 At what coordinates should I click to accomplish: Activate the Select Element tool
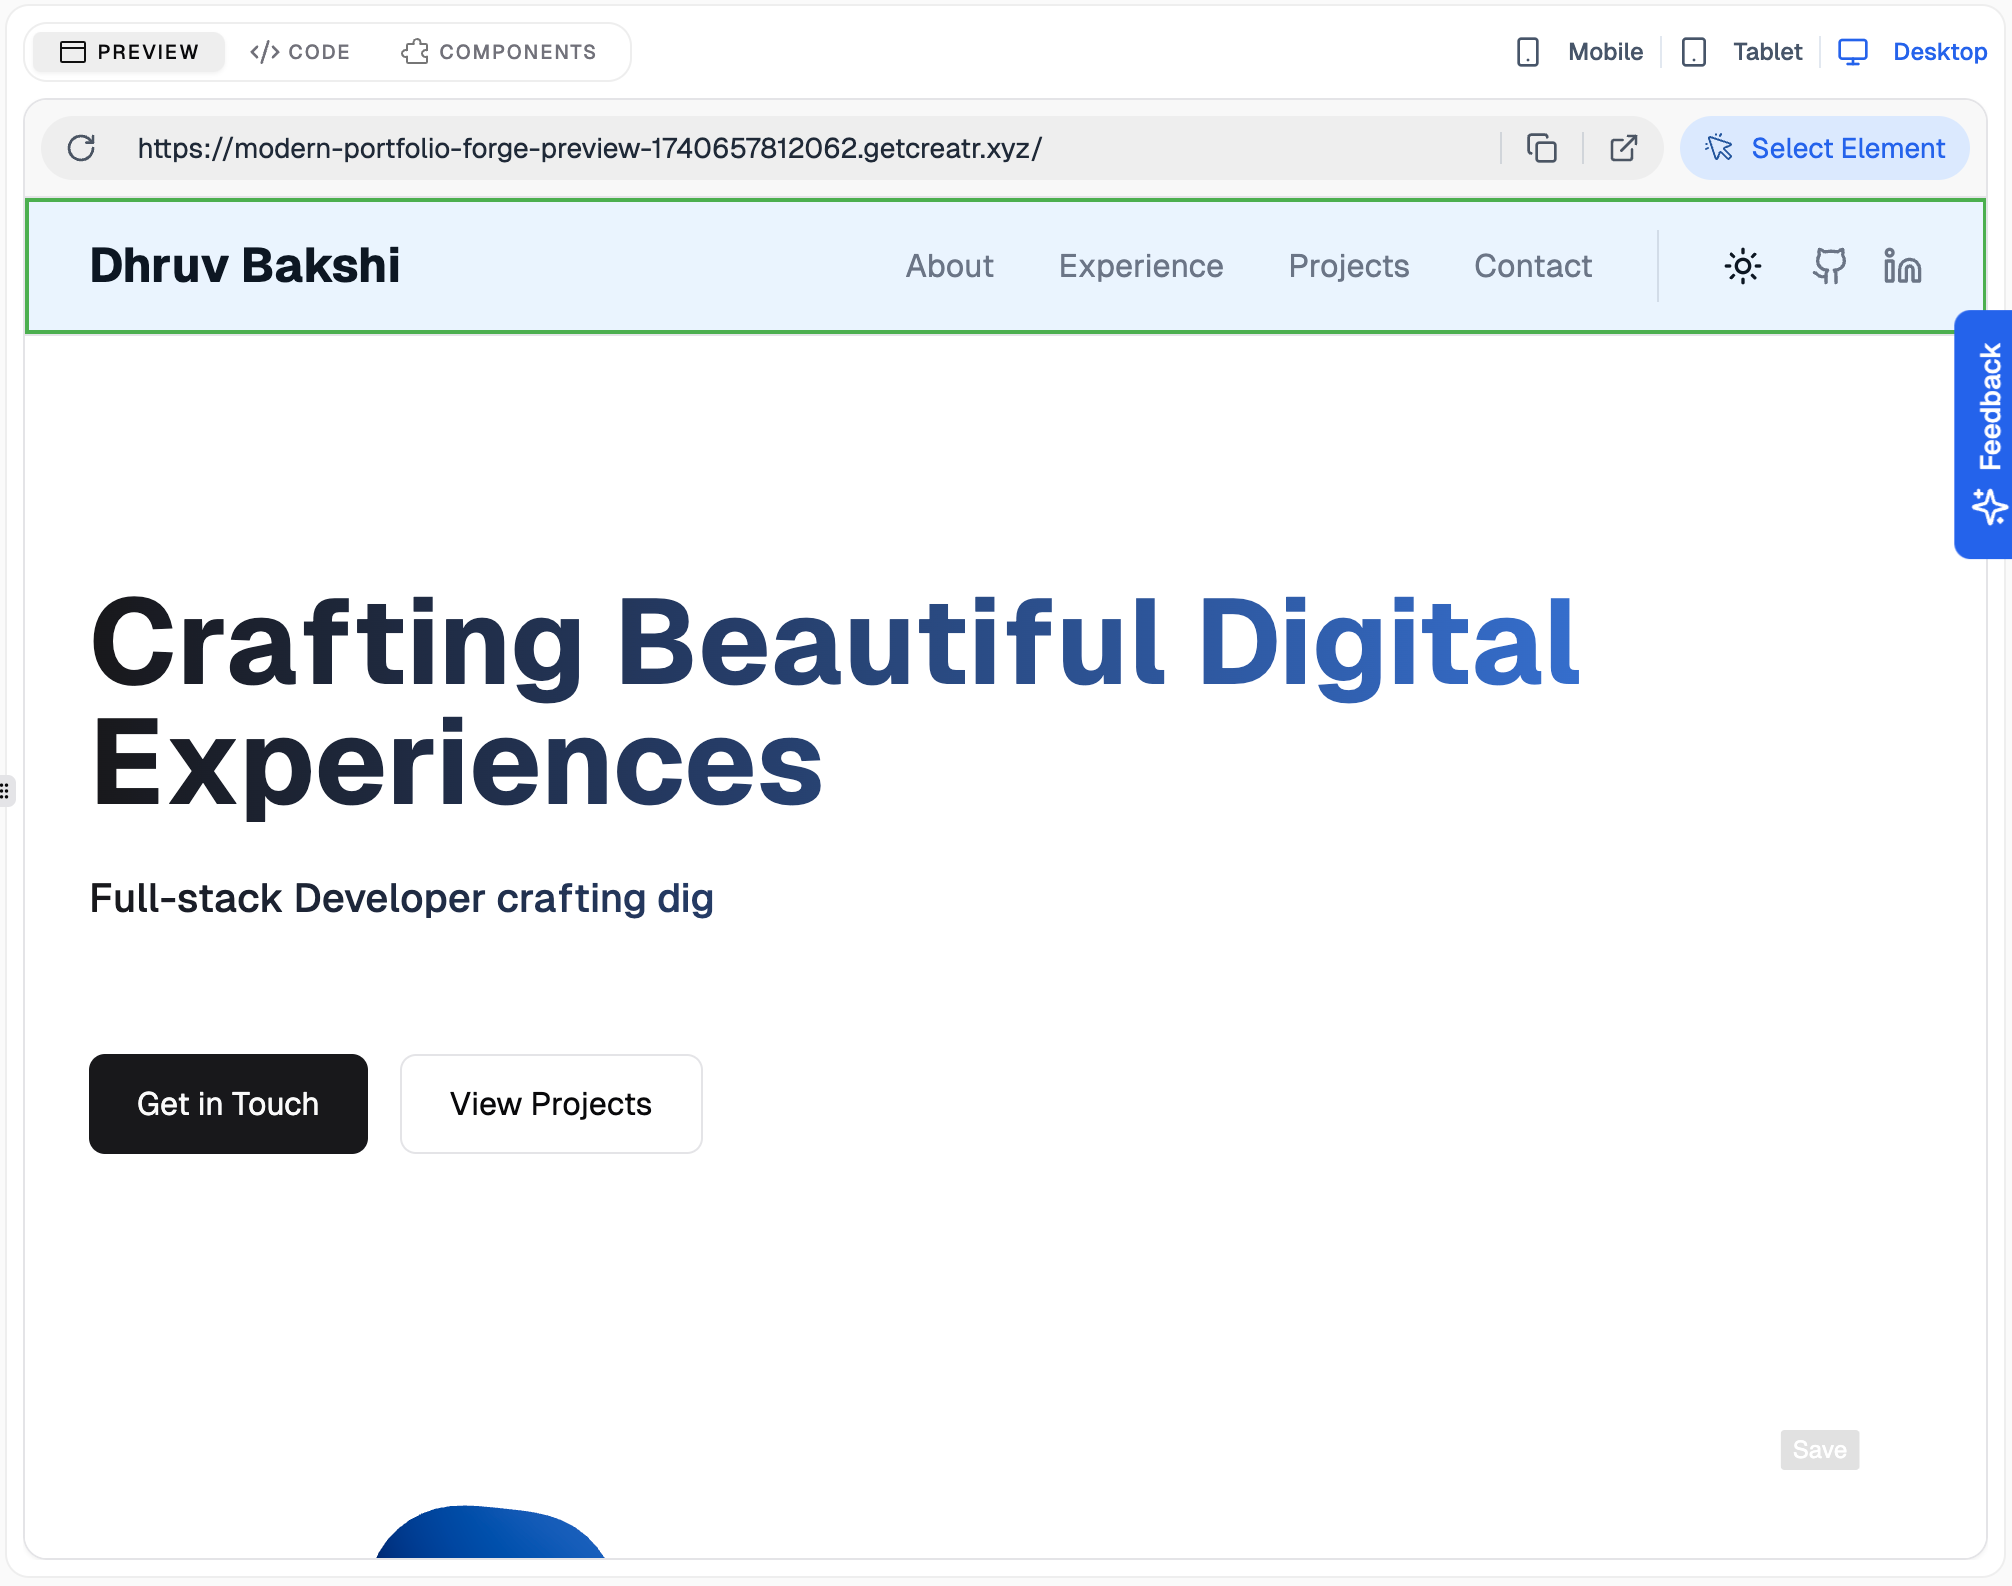[x=1824, y=148]
